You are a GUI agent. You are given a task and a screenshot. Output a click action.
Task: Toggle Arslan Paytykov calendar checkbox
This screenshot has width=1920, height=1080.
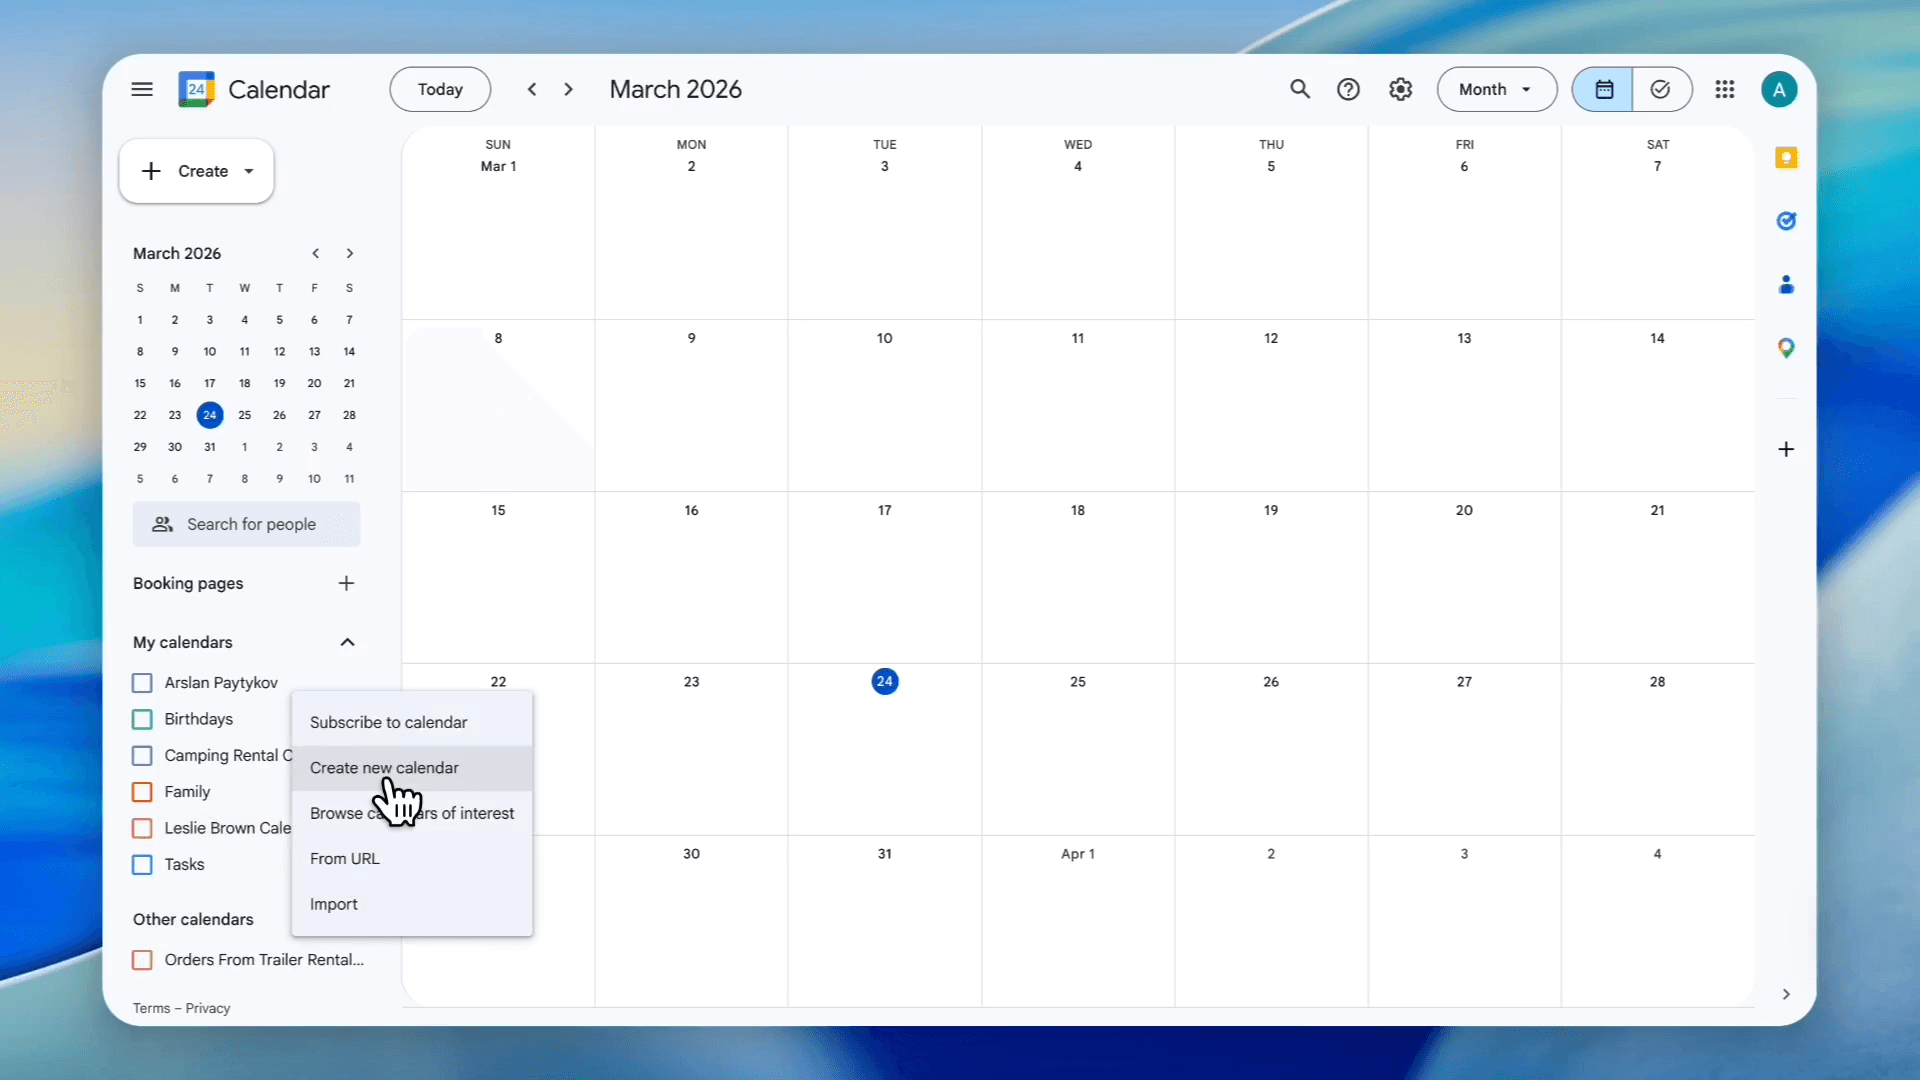pos(142,683)
